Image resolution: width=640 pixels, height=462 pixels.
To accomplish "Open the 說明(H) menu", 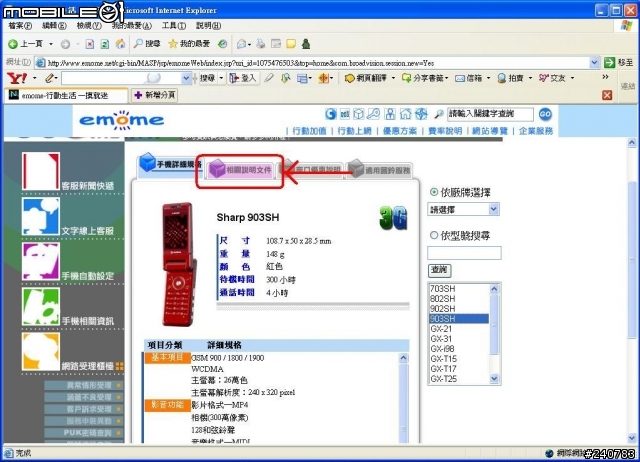I will (208, 26).
